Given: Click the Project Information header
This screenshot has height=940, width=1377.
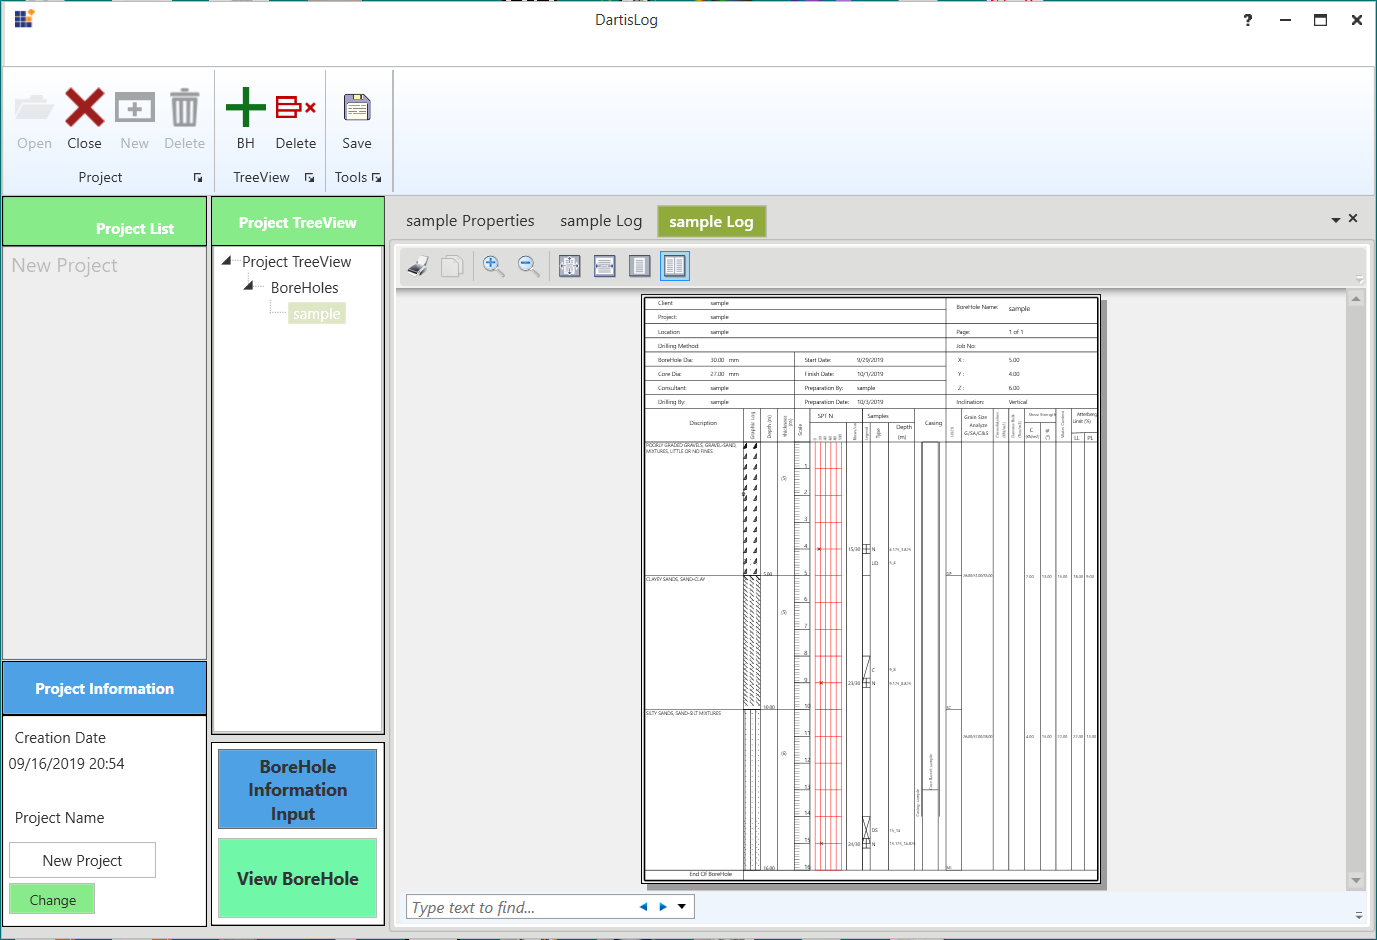Looking at the screenshot, I should pos(104,688).
